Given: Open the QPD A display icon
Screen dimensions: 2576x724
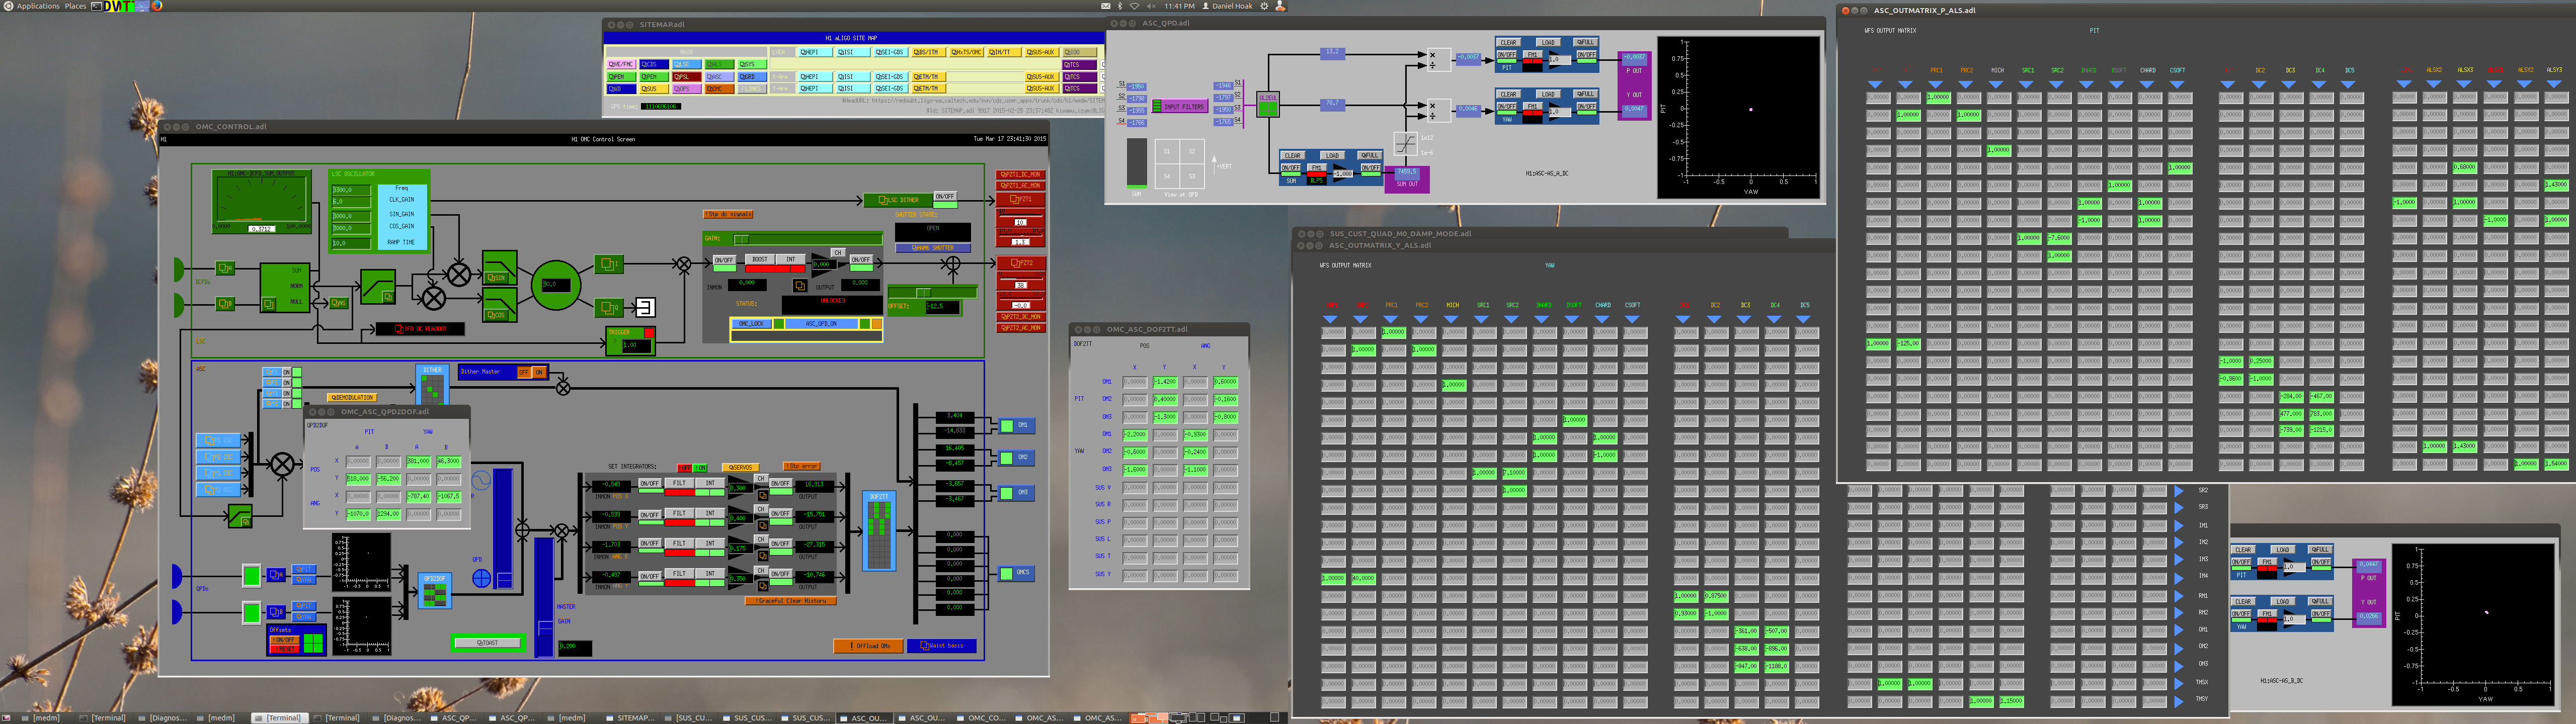Looking at the screenshot, I should 276,576.
